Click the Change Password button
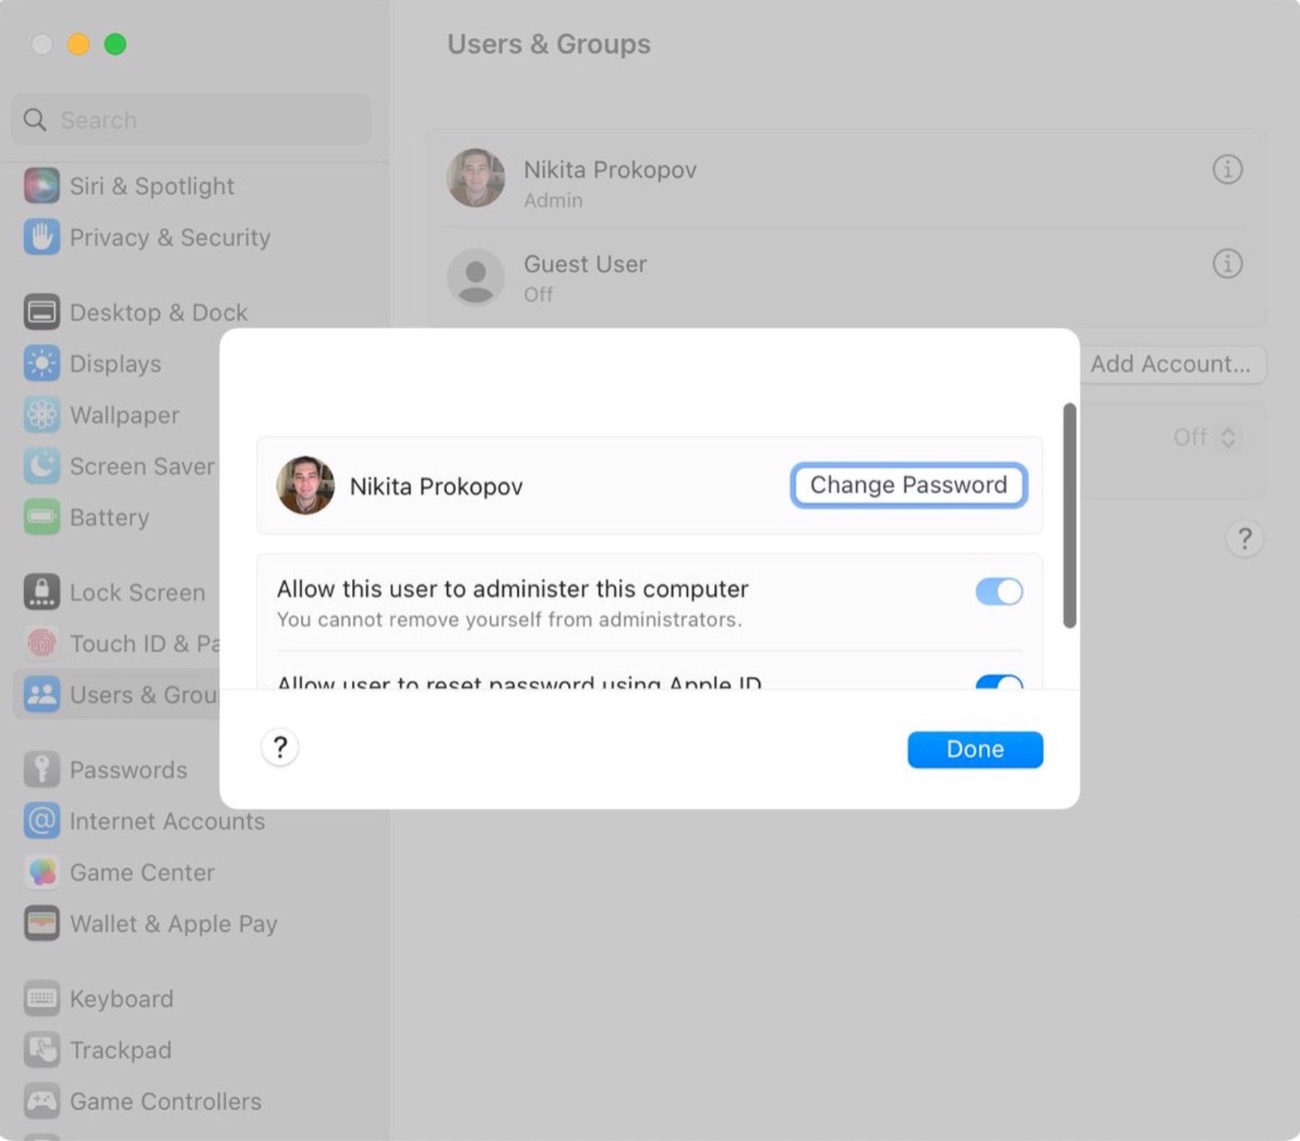This screenshot has width=1300, height=1141. point(908,485)
